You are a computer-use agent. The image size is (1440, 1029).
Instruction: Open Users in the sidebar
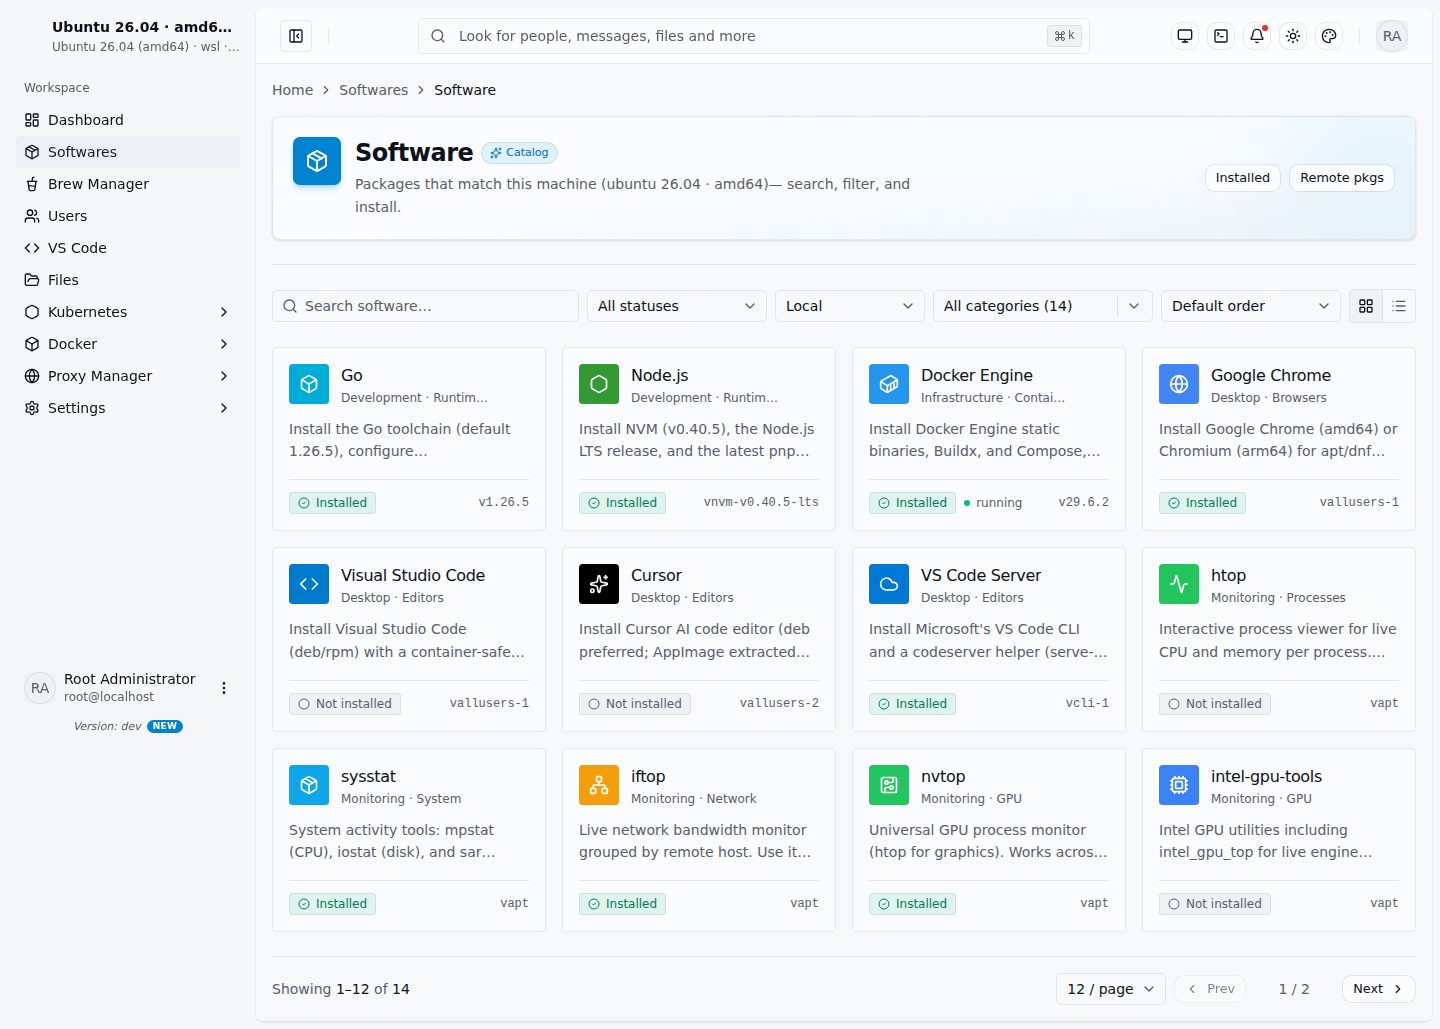[x=128, y=216]
